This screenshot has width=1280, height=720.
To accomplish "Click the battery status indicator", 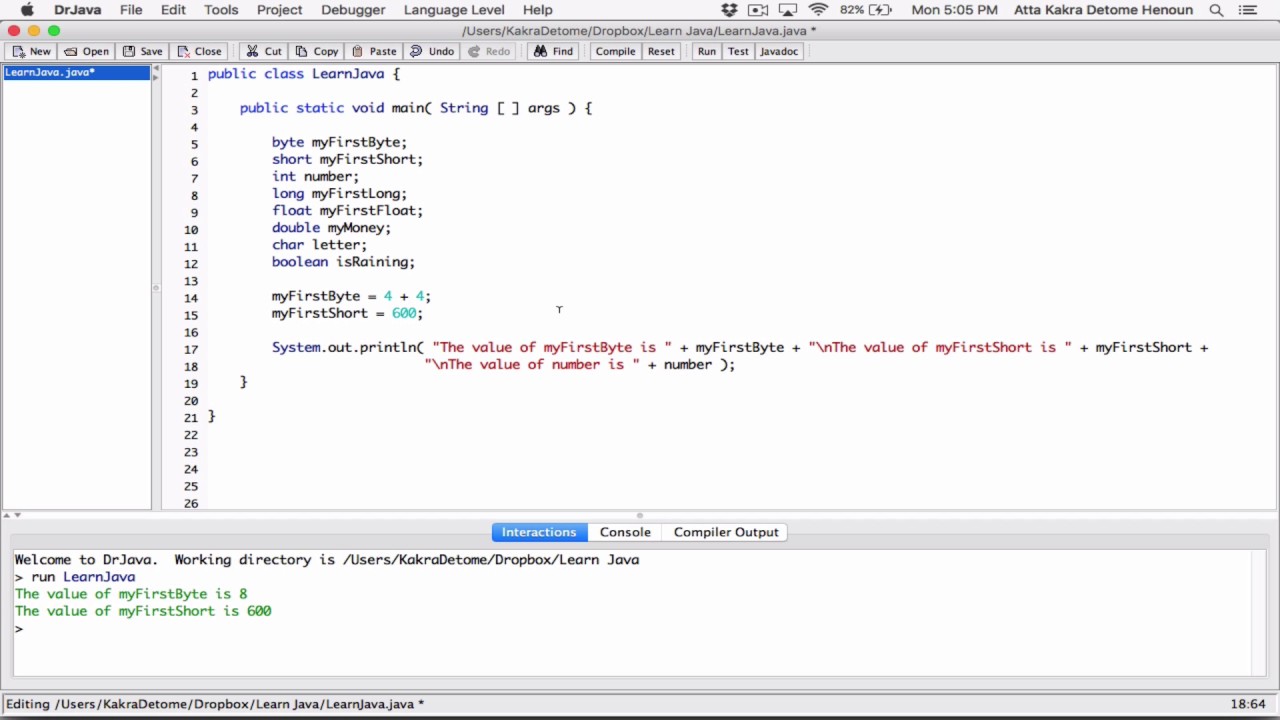I will coord(866,10).
